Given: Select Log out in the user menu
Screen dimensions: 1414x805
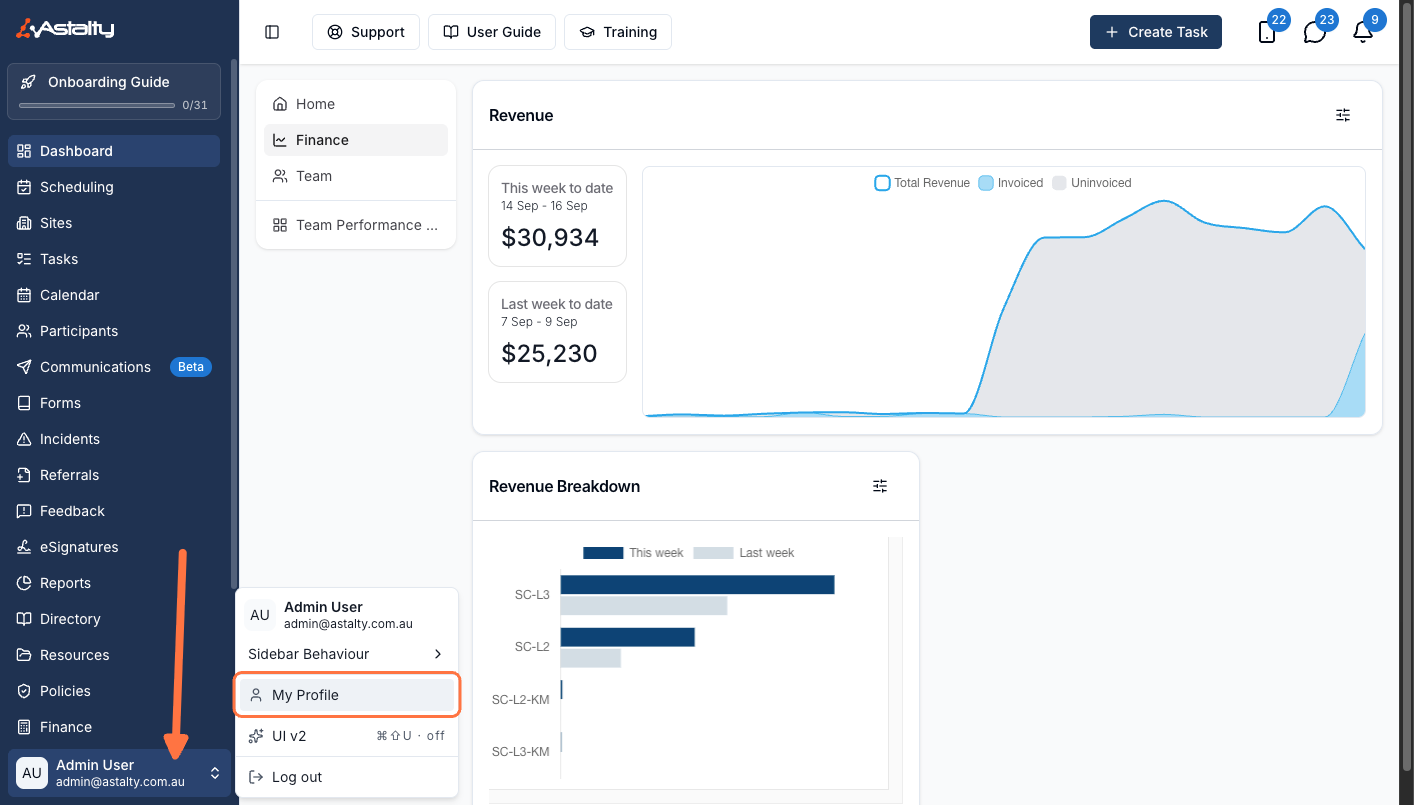Looking at the screenshot, I should point(346,777).
